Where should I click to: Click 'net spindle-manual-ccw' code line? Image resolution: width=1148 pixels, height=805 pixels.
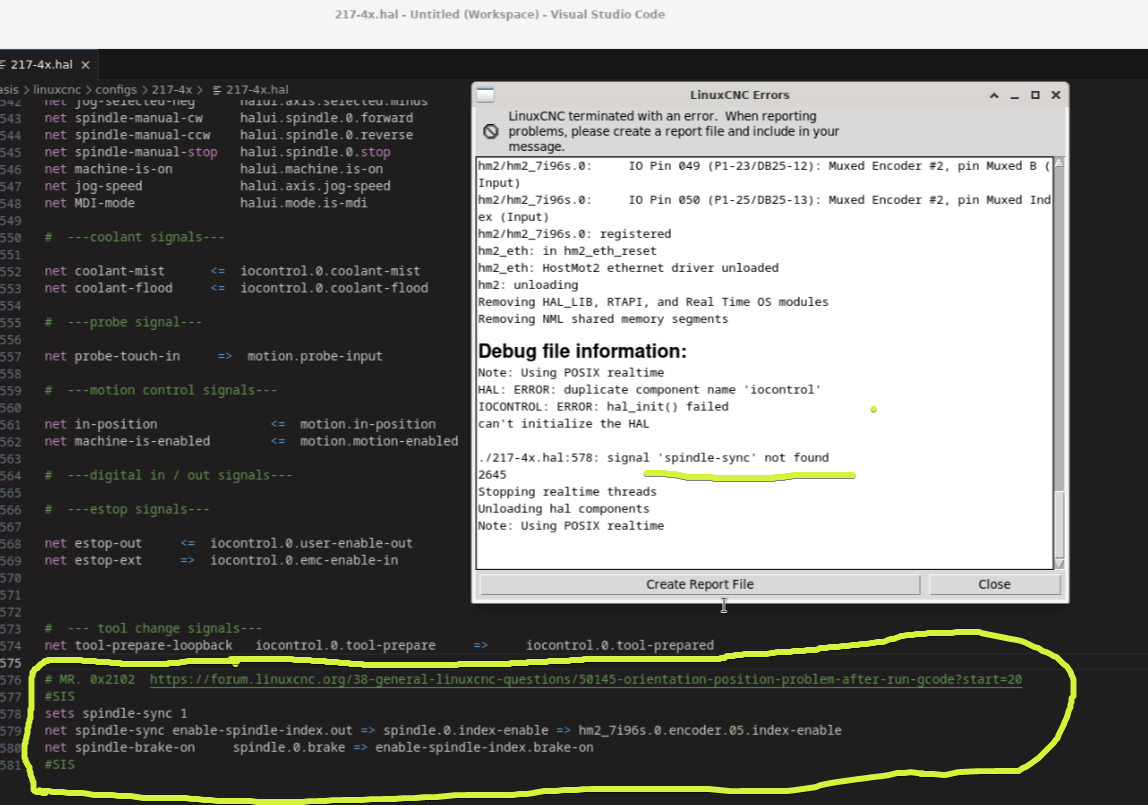[x=228, y=135]
